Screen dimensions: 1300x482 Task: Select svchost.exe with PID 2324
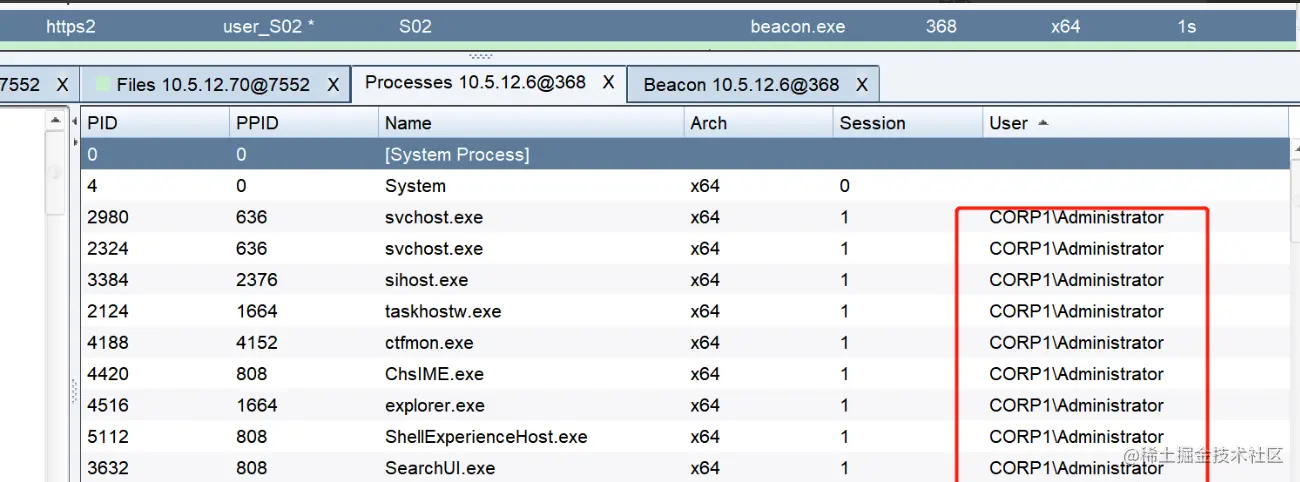pyautogui.click(x=434, y=248)
